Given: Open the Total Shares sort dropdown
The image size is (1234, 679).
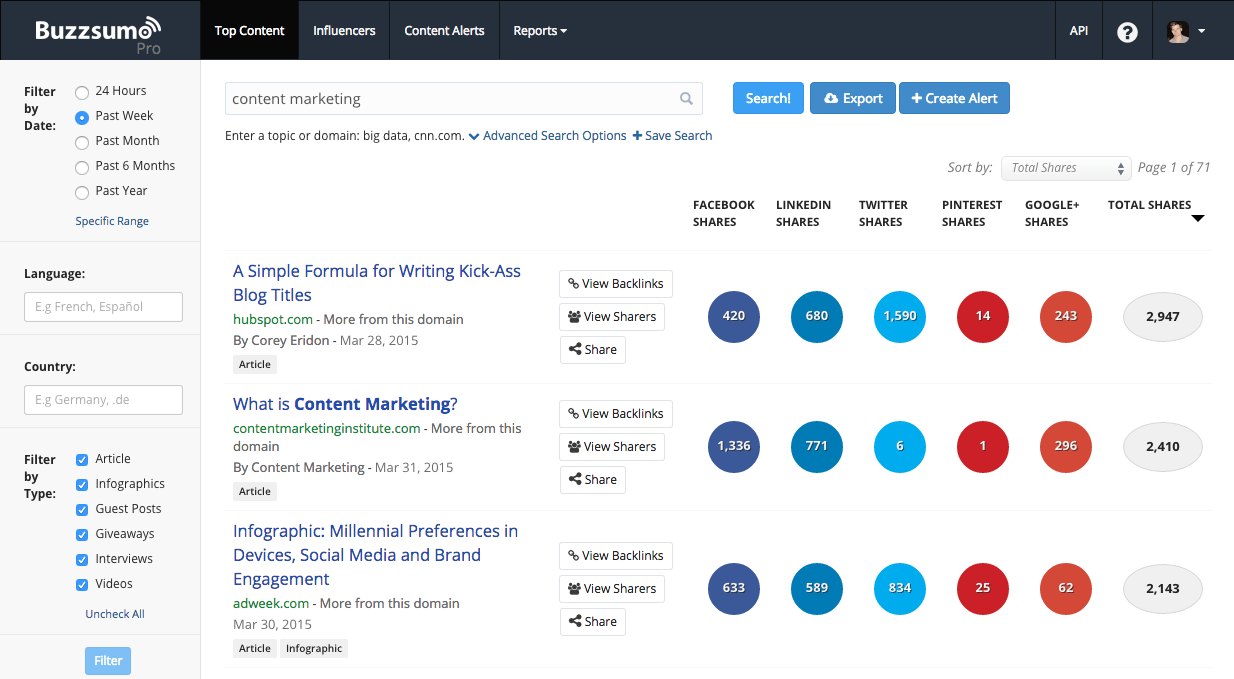Looking at the screenshot, I should tap(1065, 168).
